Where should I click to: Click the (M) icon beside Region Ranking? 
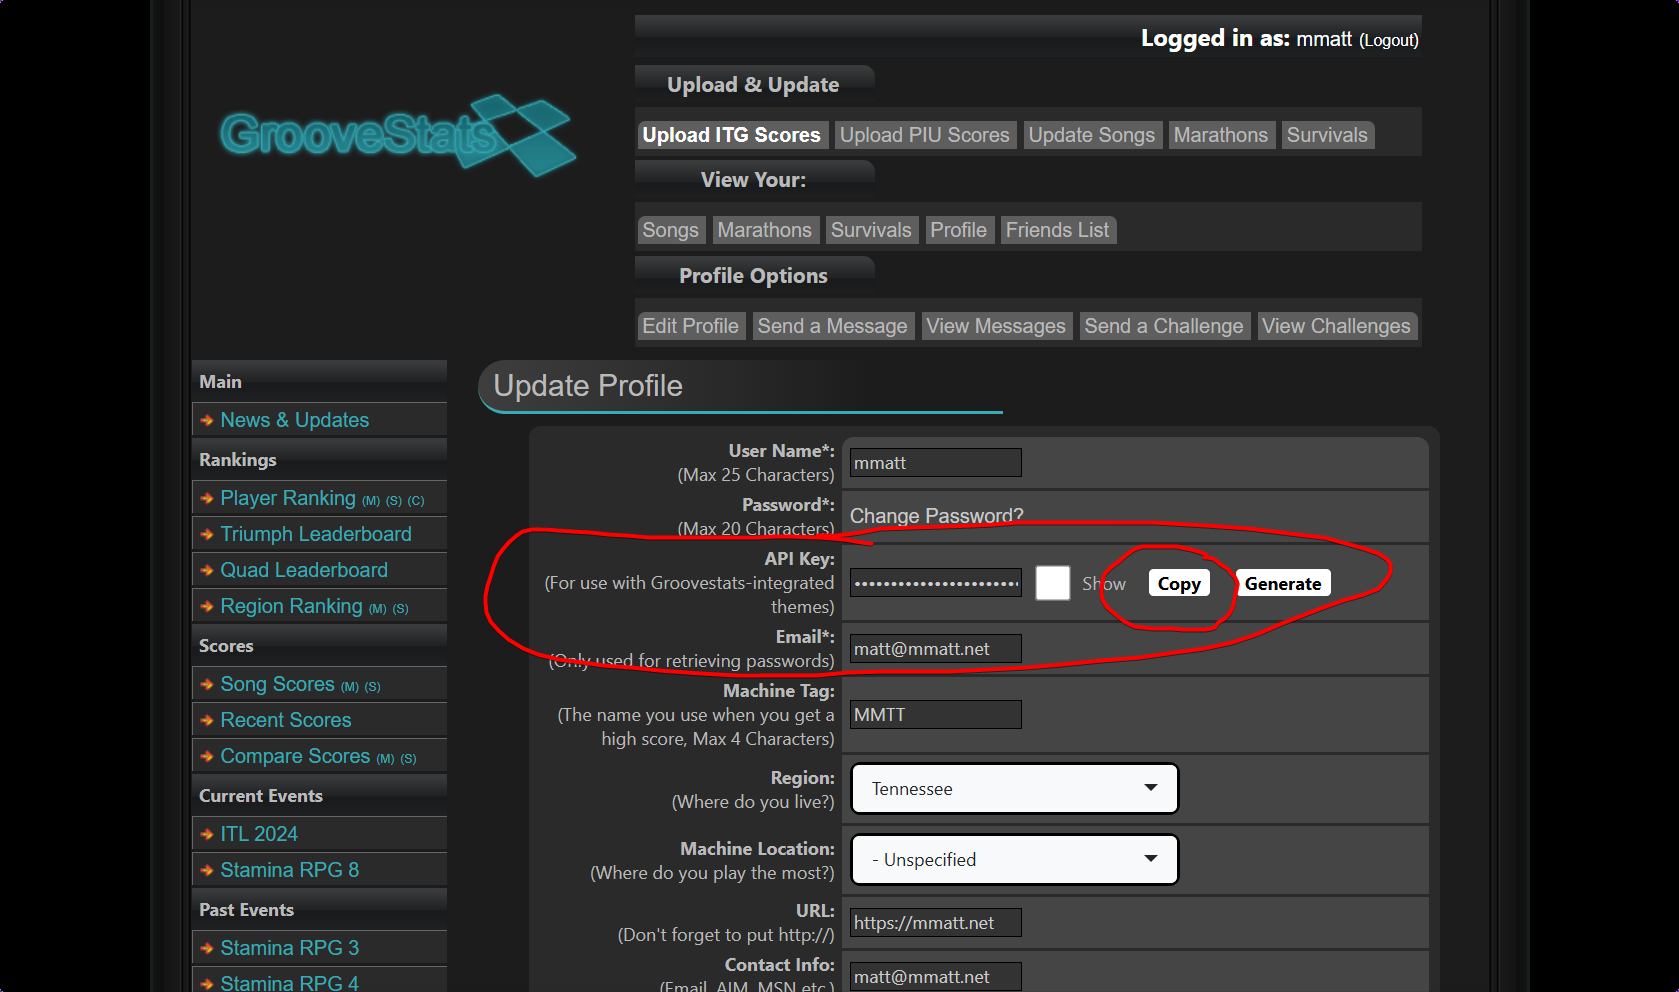pyautogui.click(x=377, y=609)
